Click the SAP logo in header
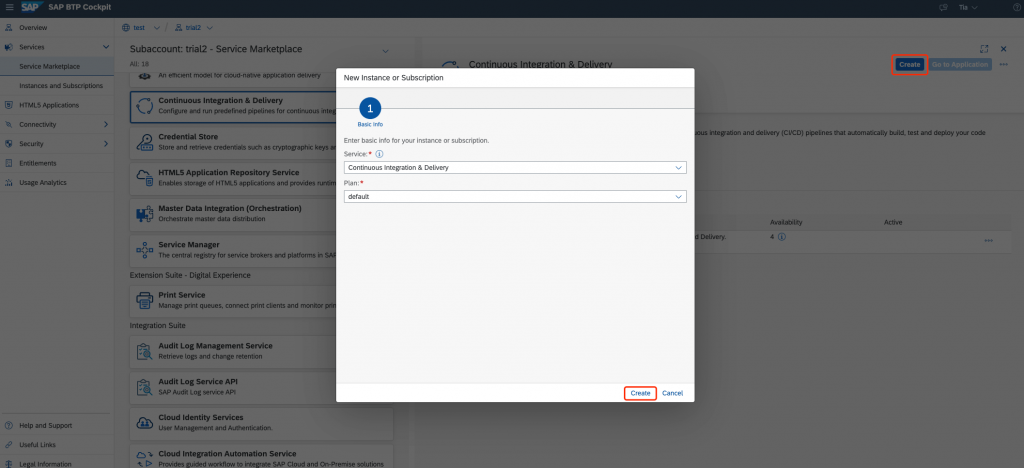The height and width of the screenshot is (468, 1024). pos(31,8)
